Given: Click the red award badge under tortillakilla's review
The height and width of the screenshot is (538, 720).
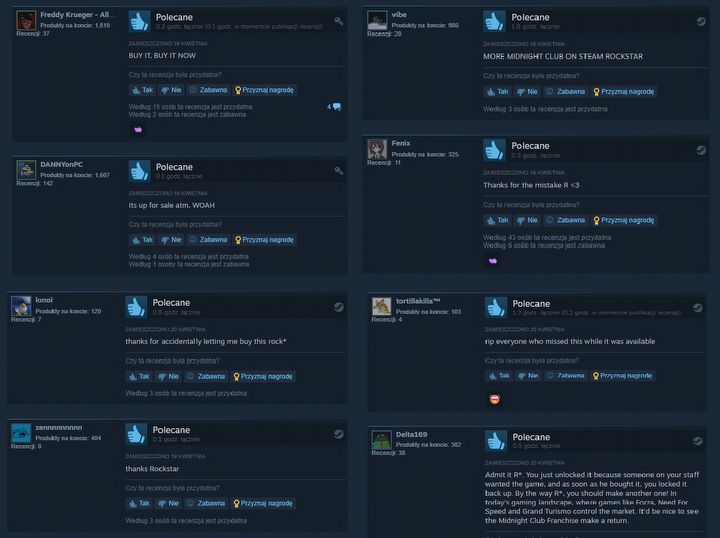Looking at the screenshot, I should (495, 399).
